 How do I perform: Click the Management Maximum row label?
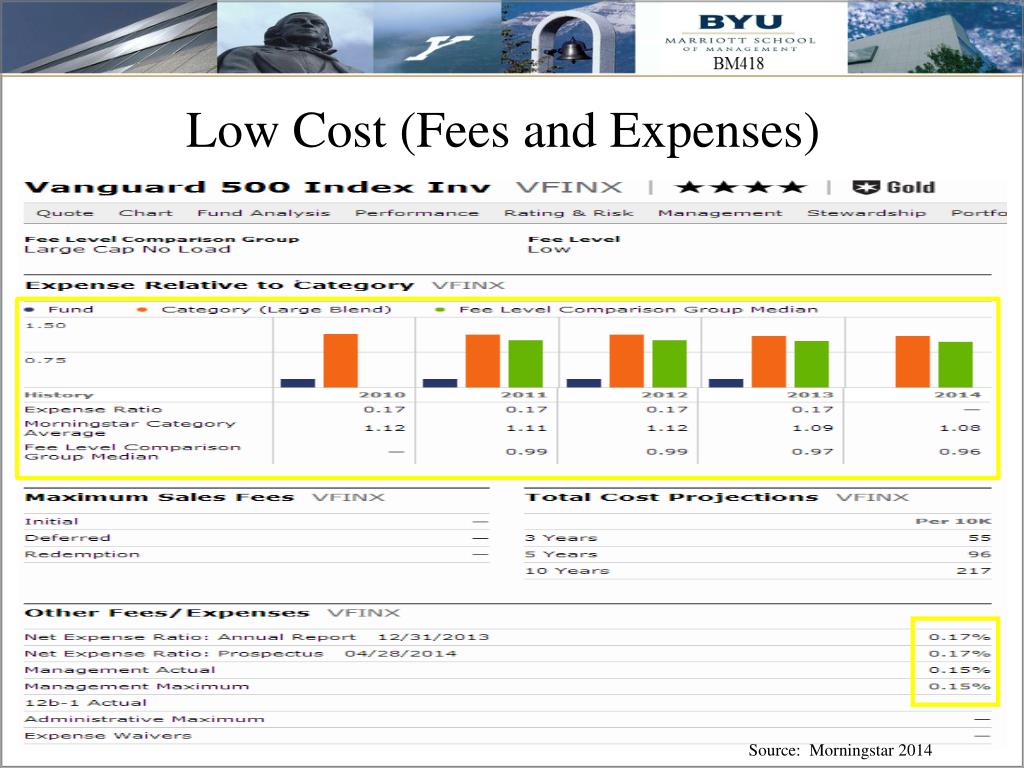pos(136,686)
